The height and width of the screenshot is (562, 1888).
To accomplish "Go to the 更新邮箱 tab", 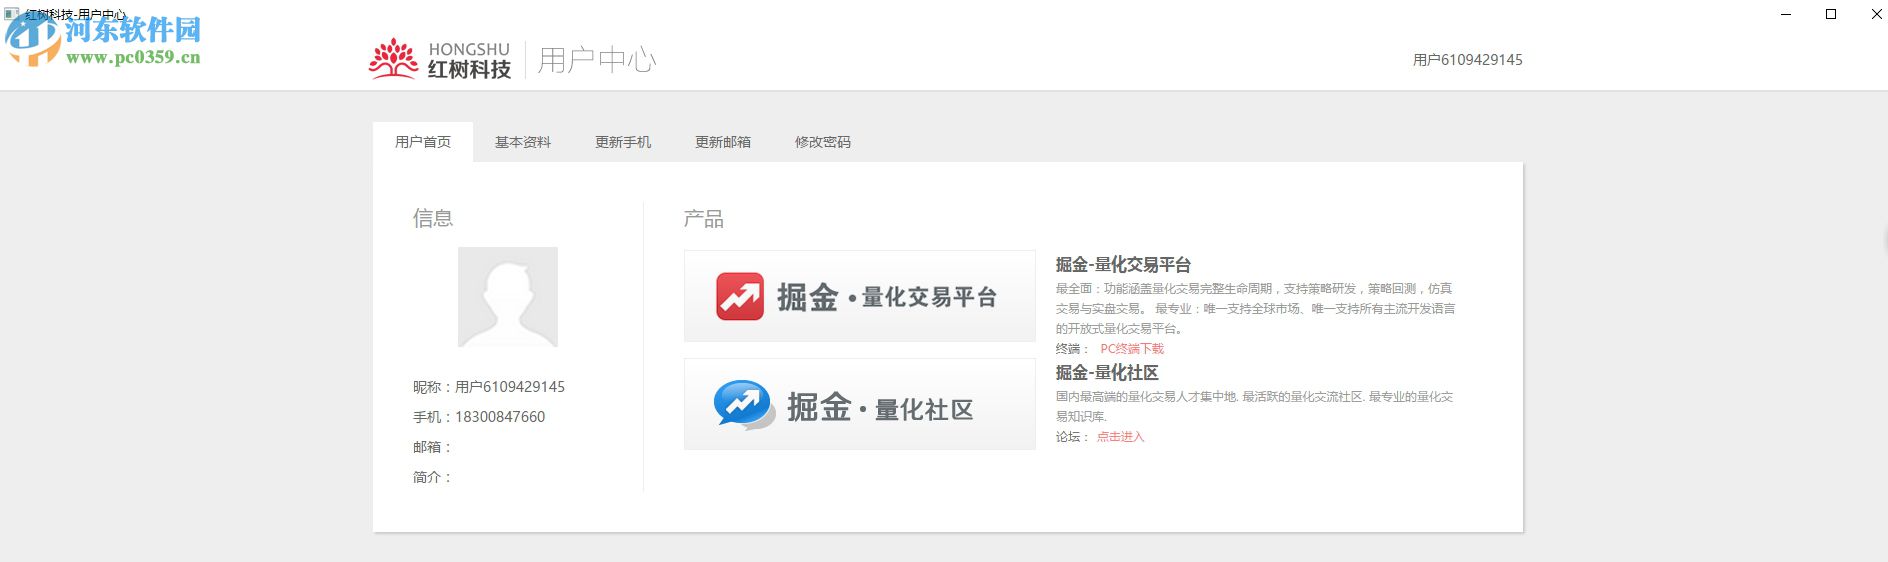I will 723,142.
